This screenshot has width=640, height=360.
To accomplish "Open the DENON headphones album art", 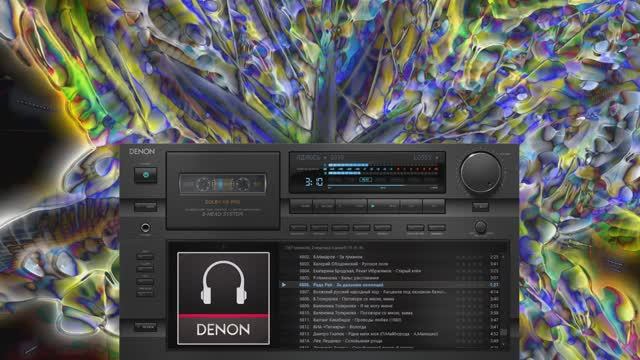I will click(x=223, y=298).
